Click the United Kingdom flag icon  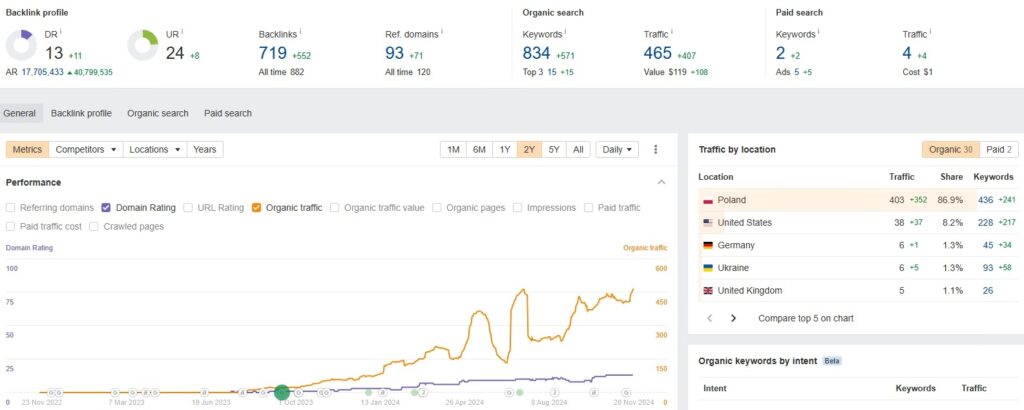point(708,291)
